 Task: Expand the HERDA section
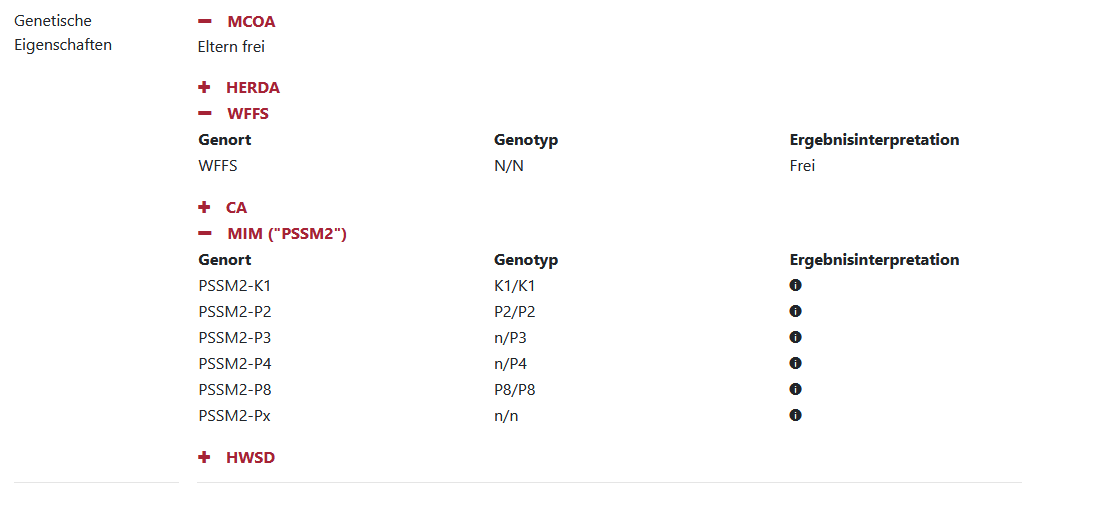[x=252, y=88]
